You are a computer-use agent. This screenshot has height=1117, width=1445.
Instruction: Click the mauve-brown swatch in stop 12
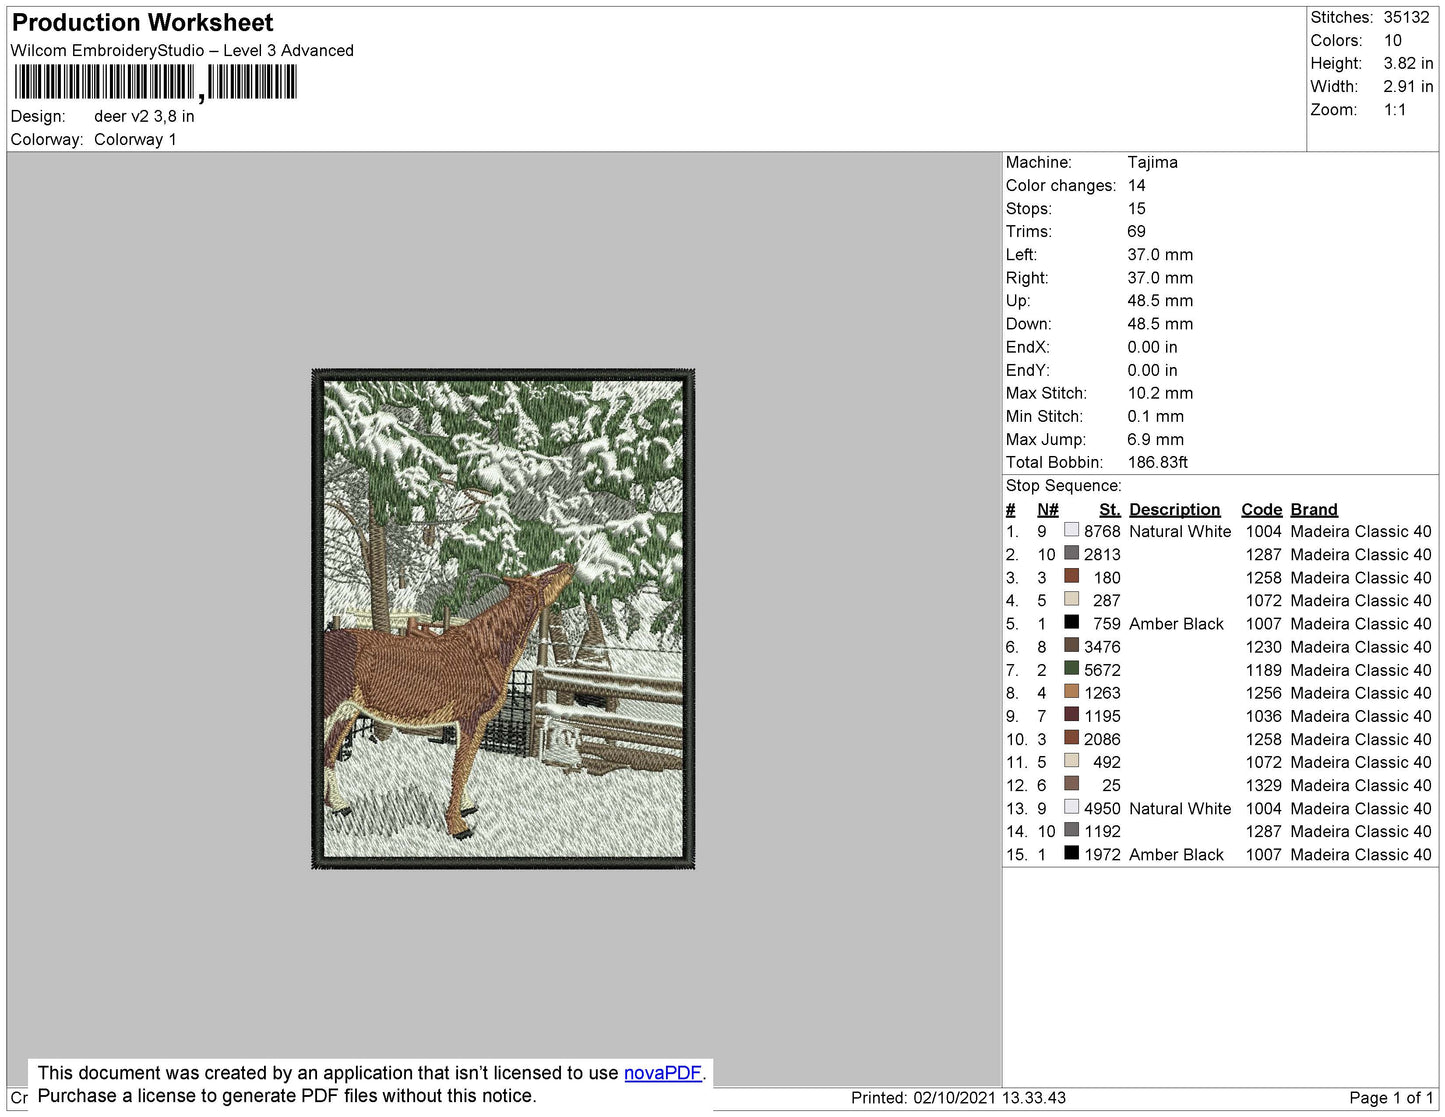coord(1071,783)
